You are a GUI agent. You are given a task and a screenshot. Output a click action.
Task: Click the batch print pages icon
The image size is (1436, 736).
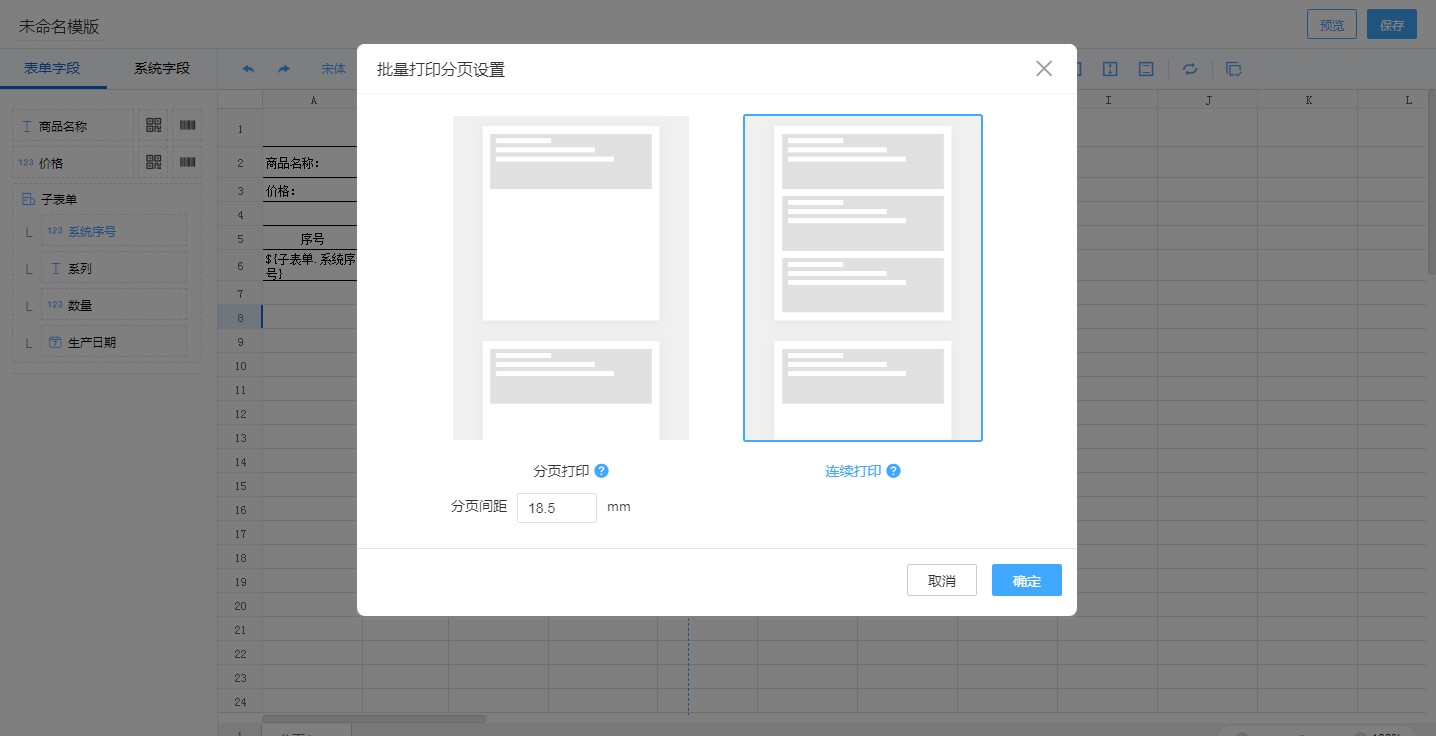point(1233,69)
